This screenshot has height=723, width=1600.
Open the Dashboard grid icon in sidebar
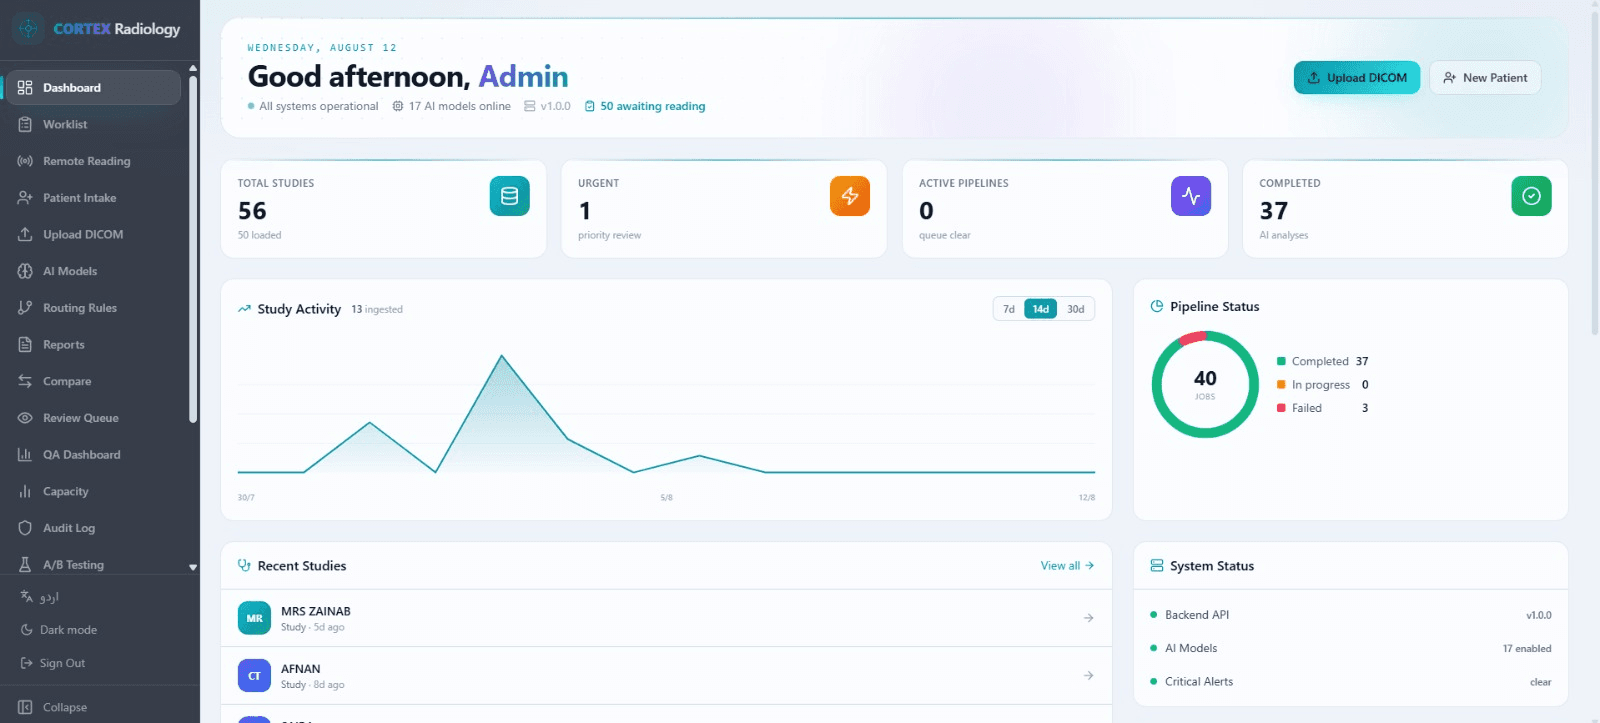[25, 88]
